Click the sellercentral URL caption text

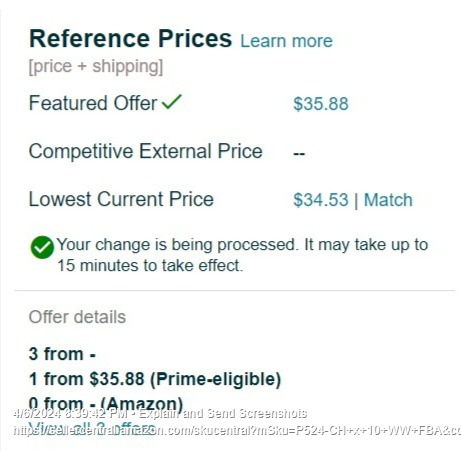click(237, 430)
